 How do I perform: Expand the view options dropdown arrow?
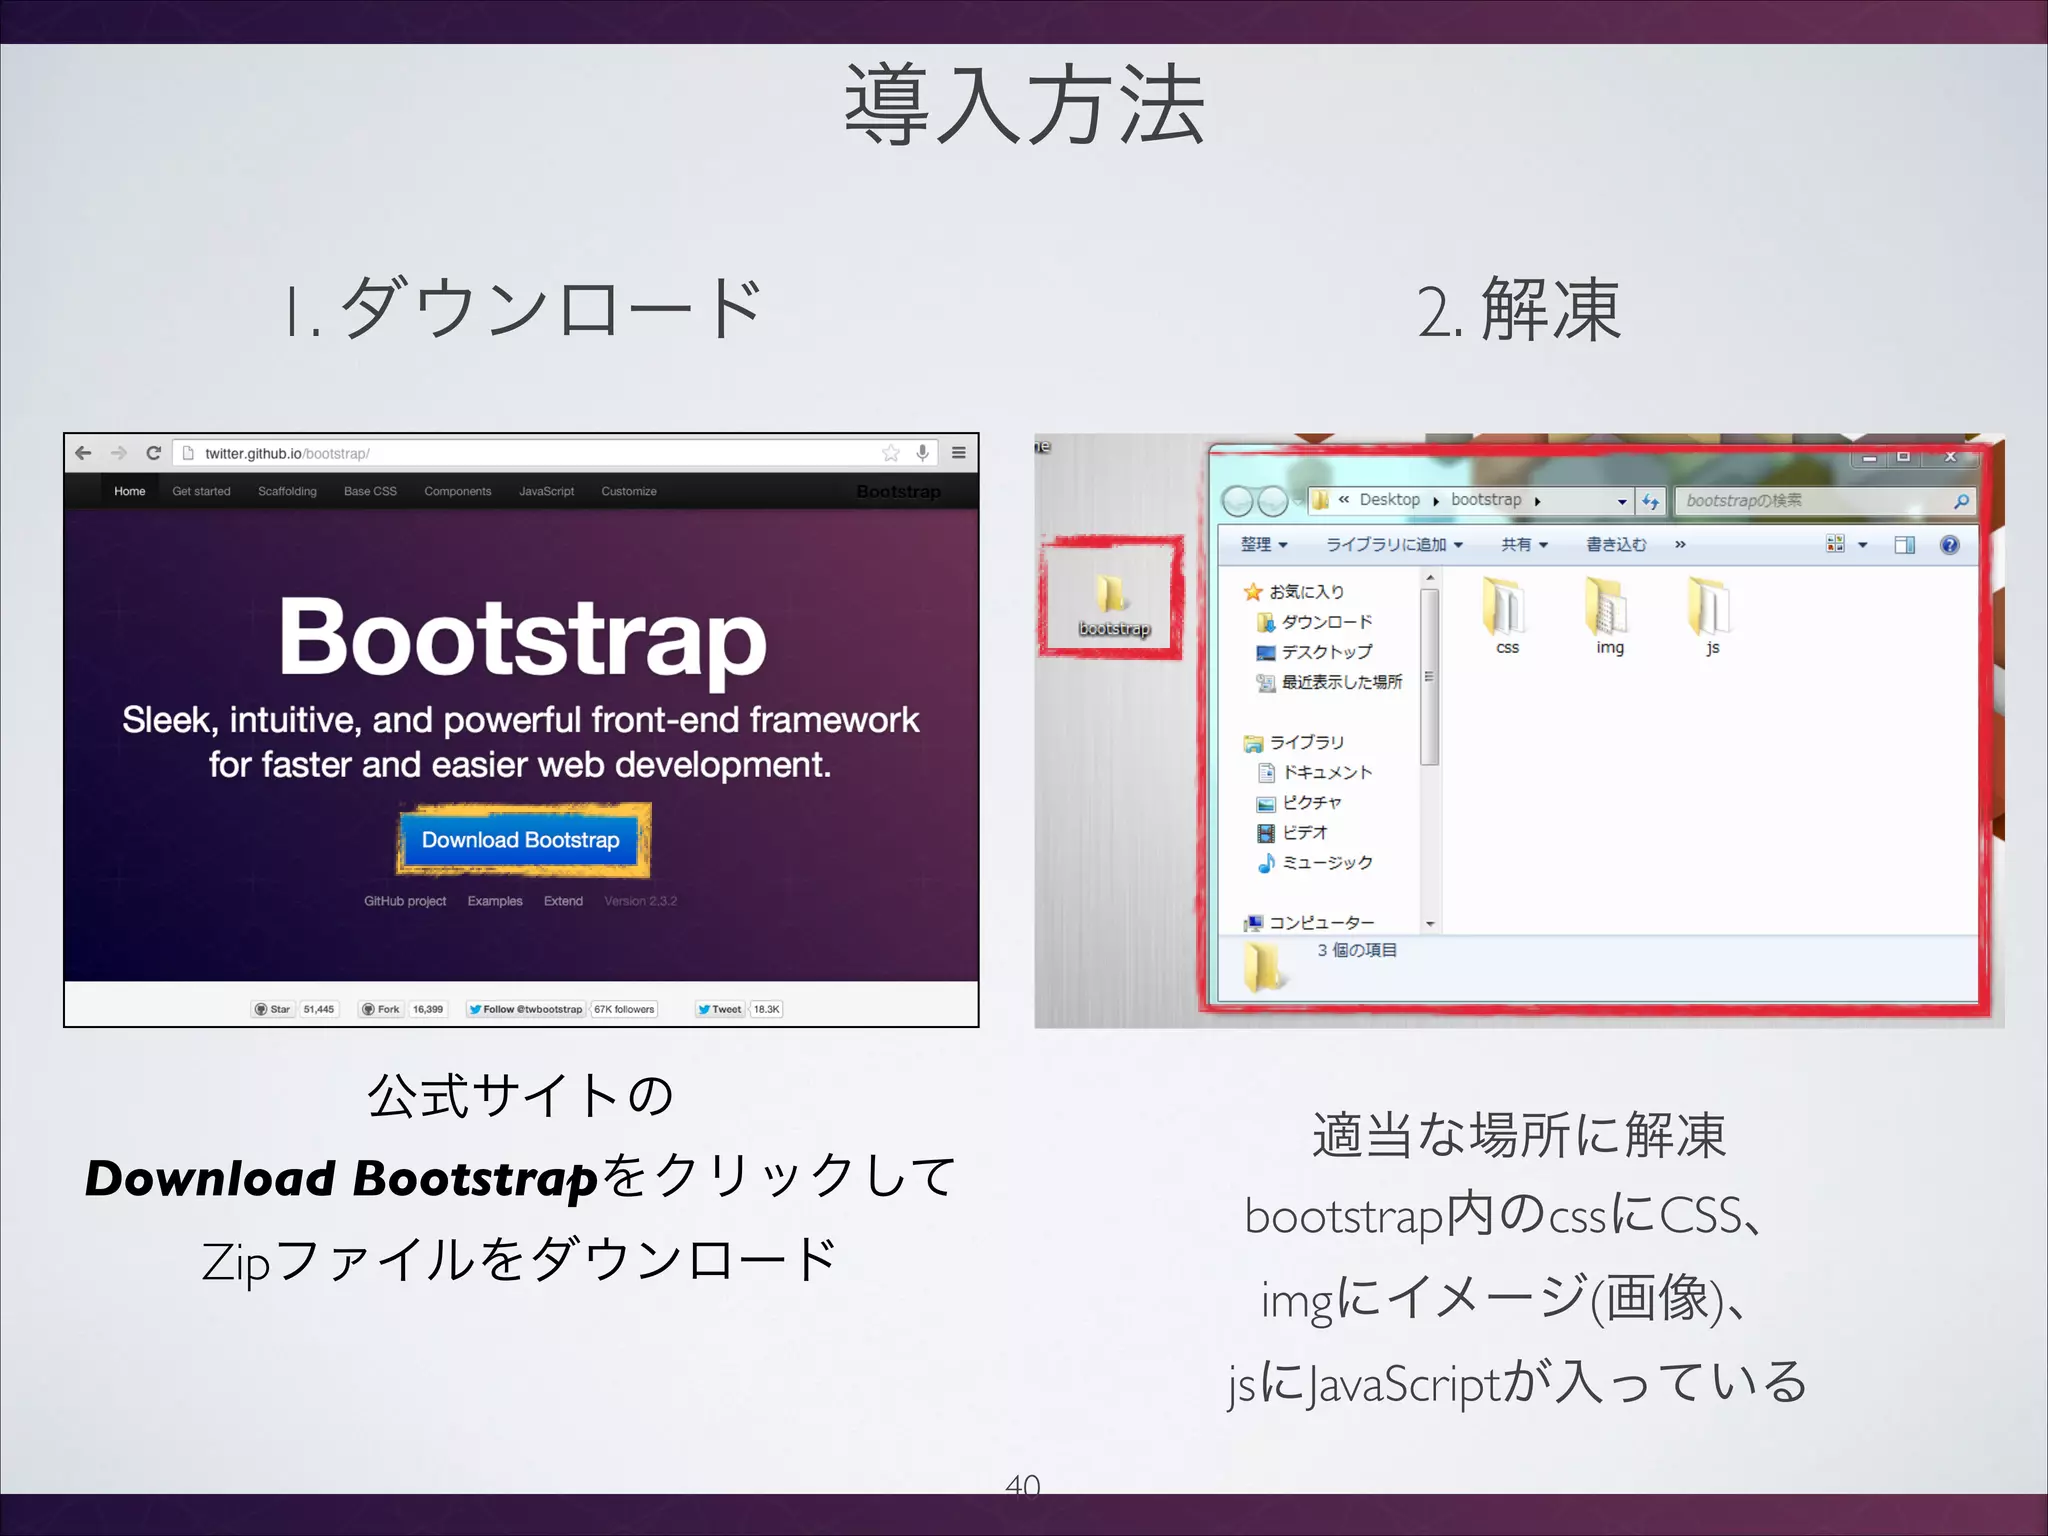click(x=1862, y=545)
